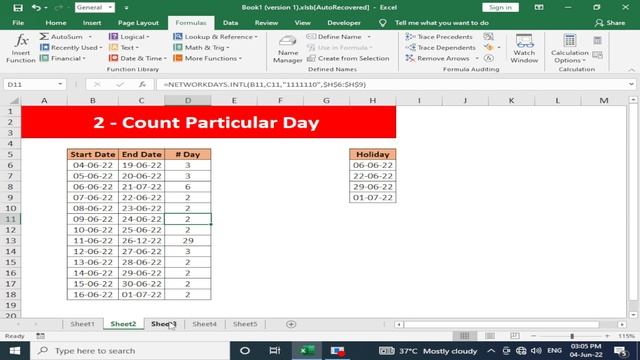Click the Calculate Now icon
Screen dimensions: 640x360
coord(598,40)
